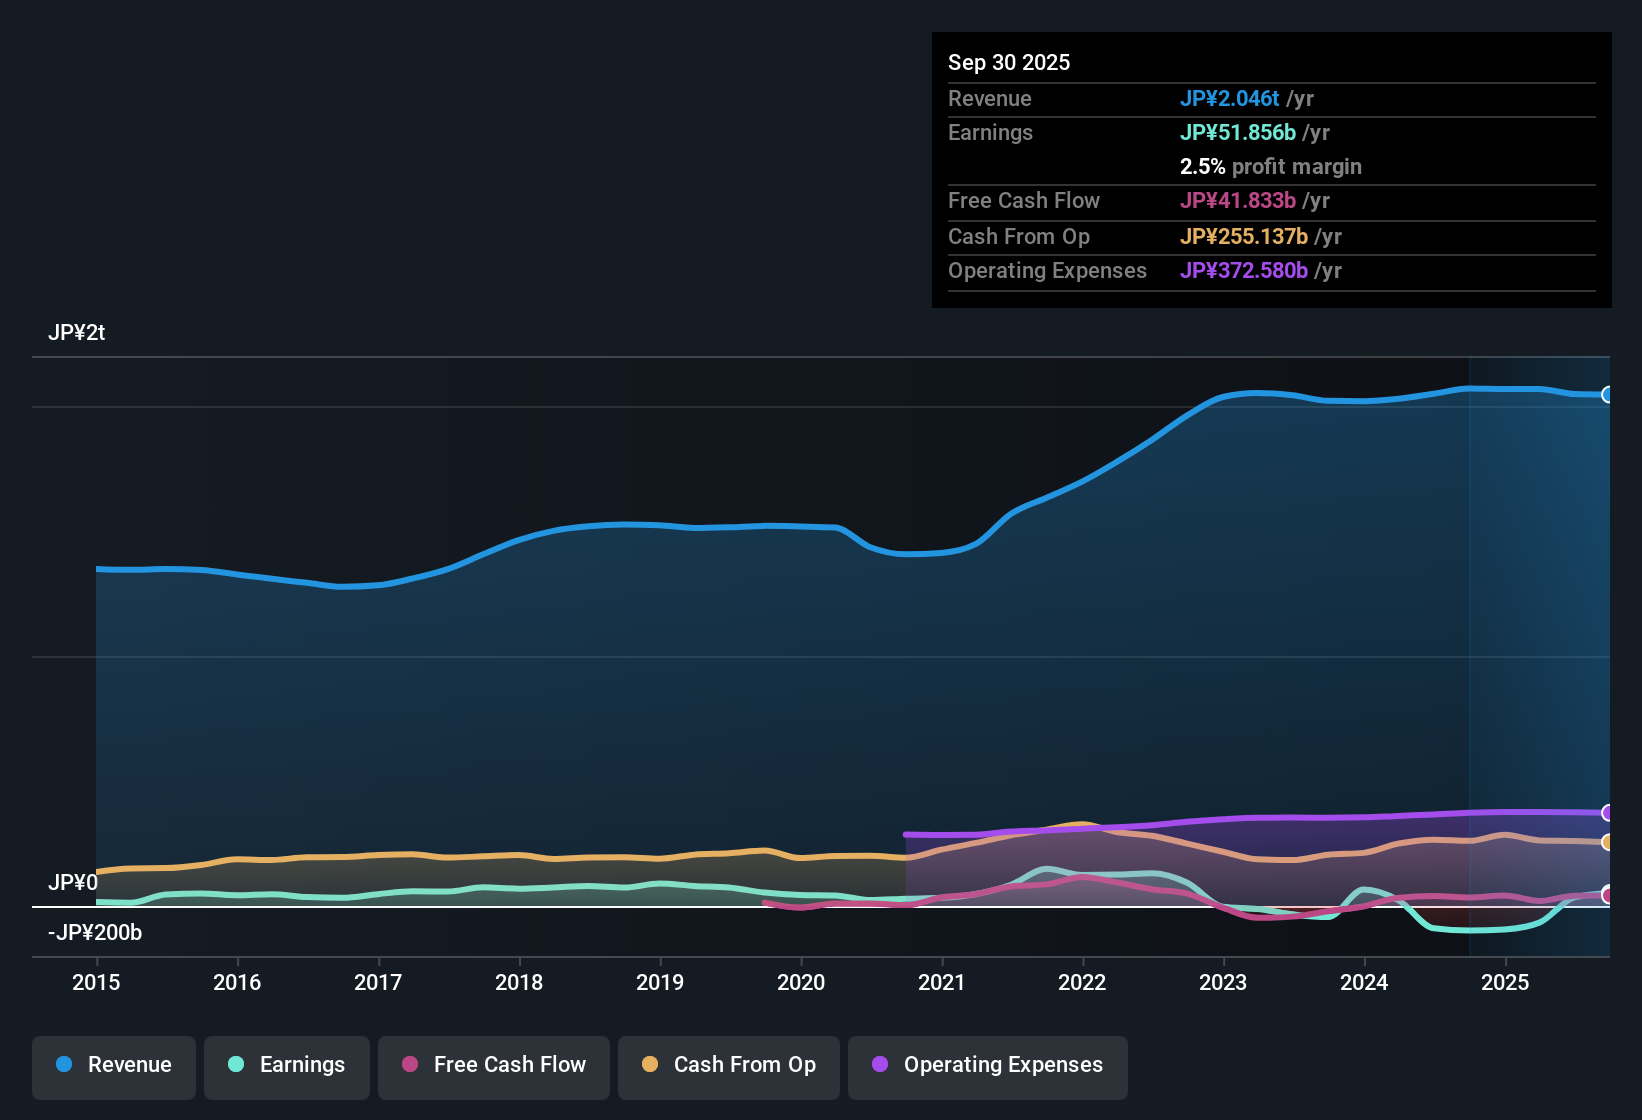Click the 2022 x-axis label
Screen dimensions: 1642x1120
coord(1082,983)
